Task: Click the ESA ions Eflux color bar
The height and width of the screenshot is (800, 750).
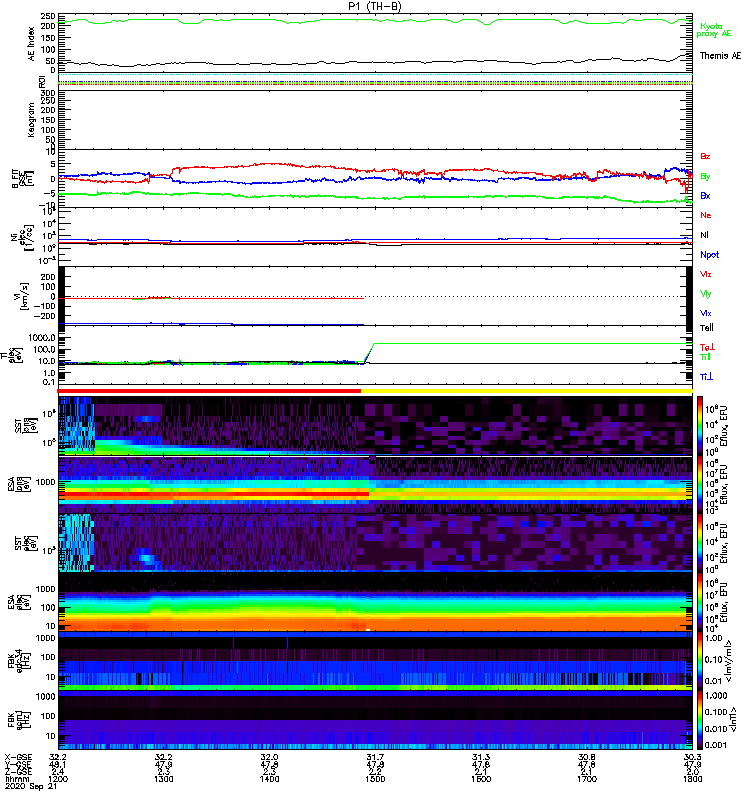Action: pos(700,484)
